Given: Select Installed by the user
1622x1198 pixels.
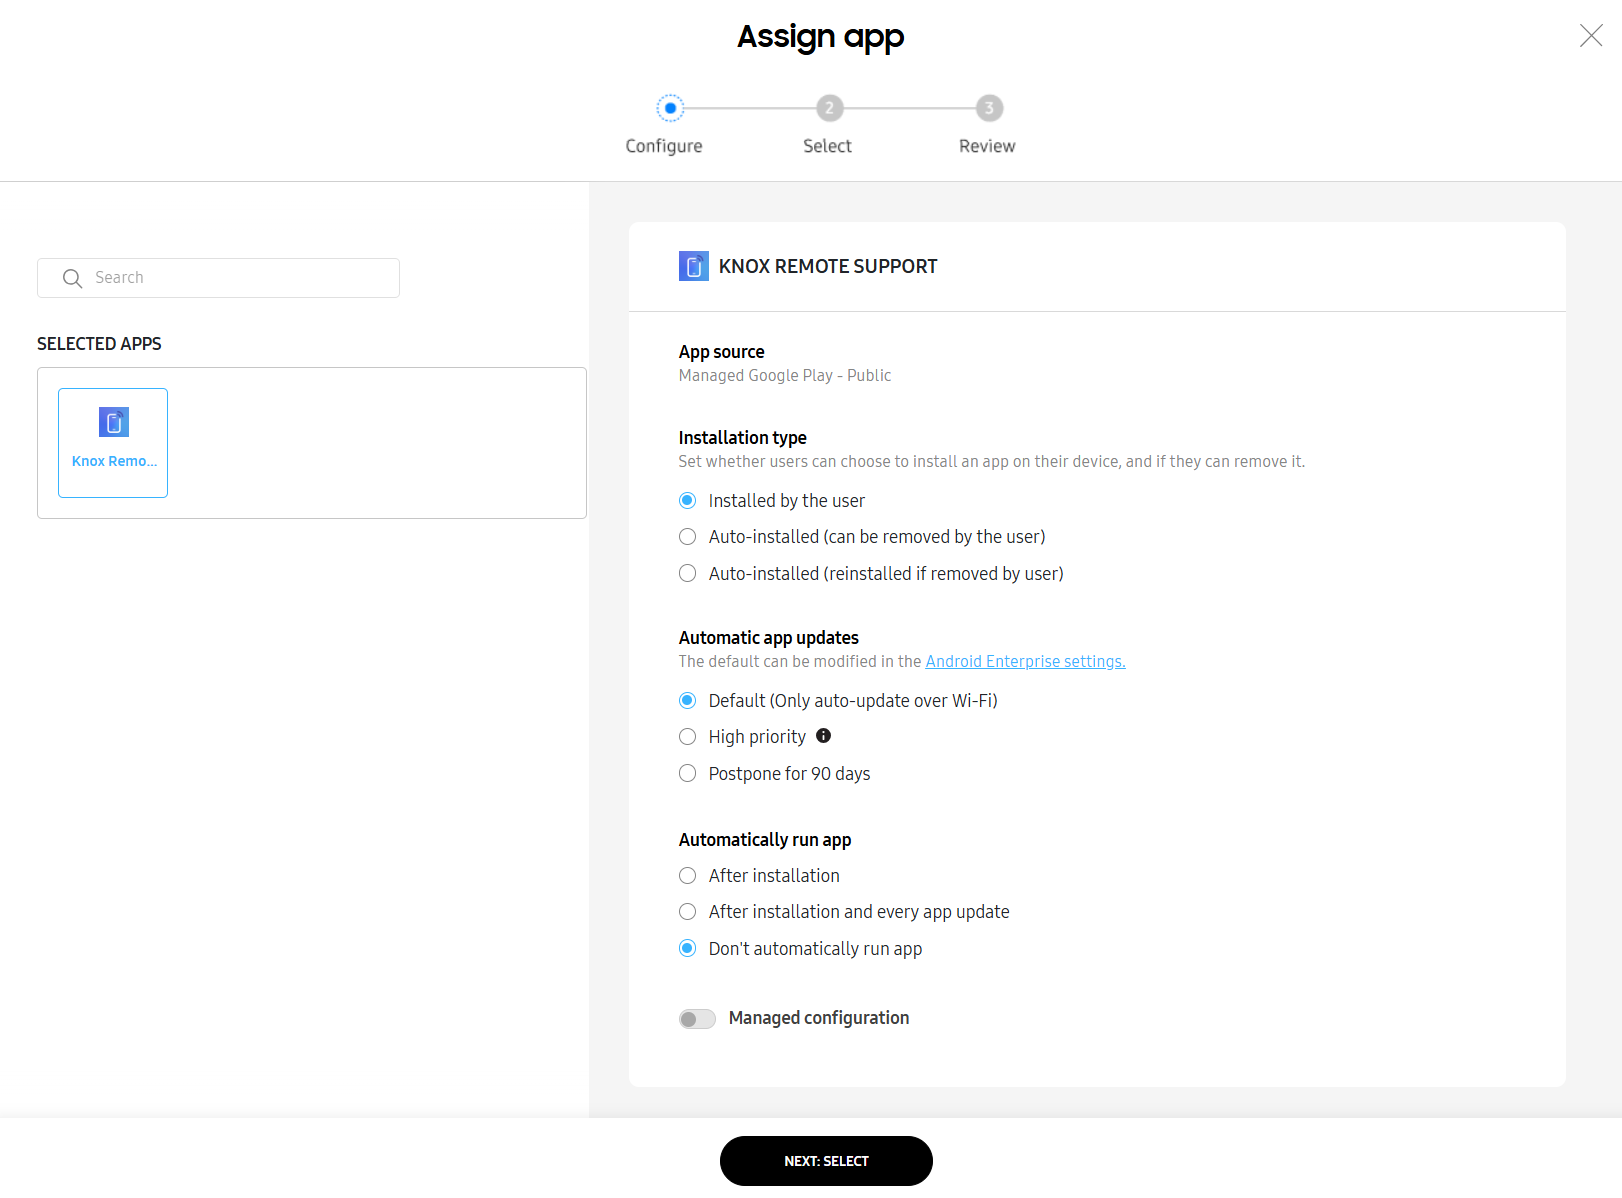Looking at the screenshot, I should [x=687, y=500].
